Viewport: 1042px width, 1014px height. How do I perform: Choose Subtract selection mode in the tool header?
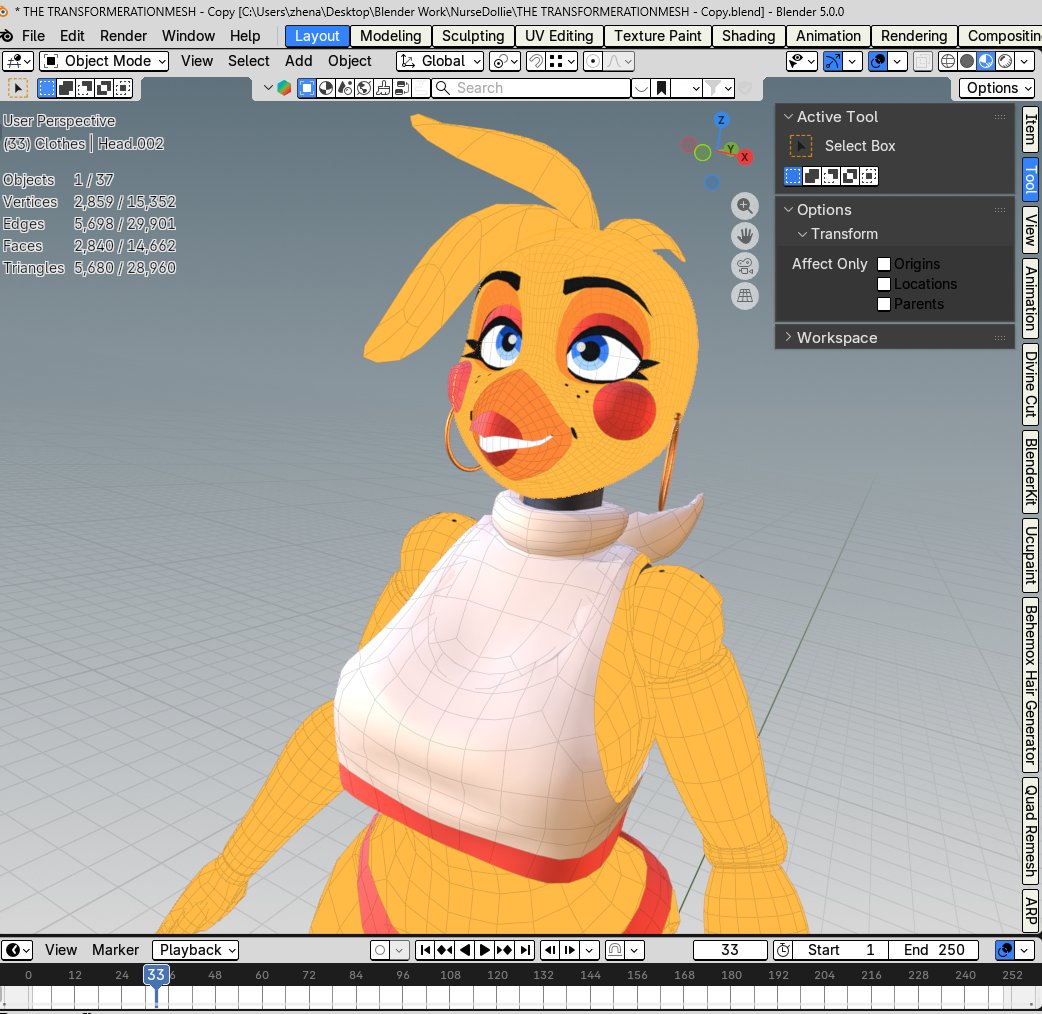point(85,88)
